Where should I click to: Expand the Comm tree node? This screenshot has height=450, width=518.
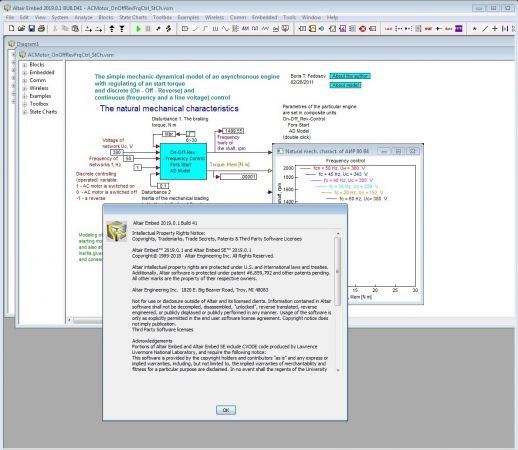tap(25, 80)
